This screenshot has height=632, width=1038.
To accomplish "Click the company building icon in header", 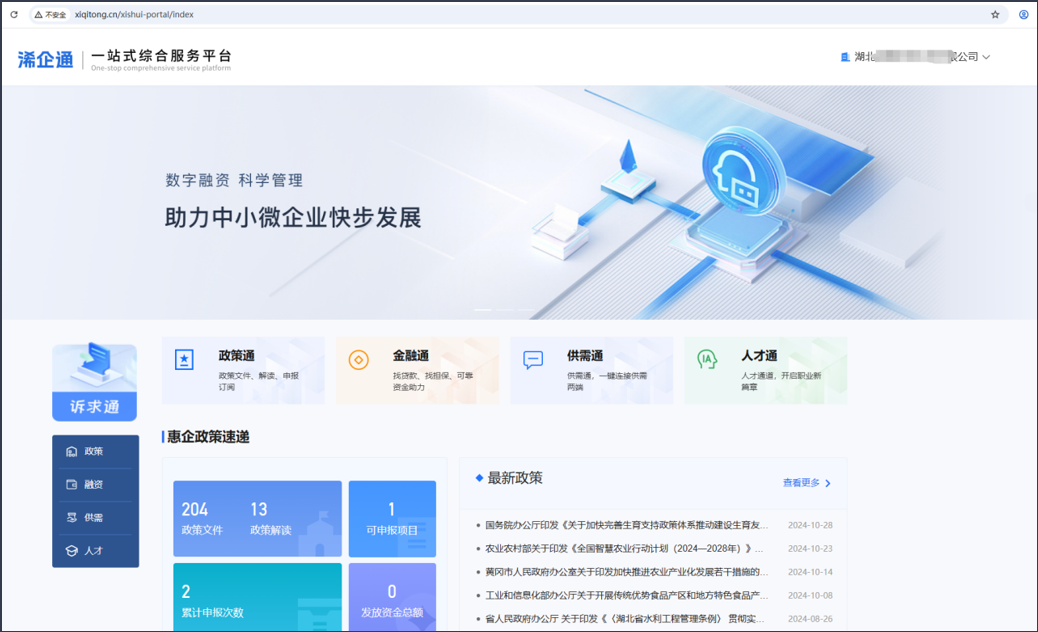I will (845, 57).
